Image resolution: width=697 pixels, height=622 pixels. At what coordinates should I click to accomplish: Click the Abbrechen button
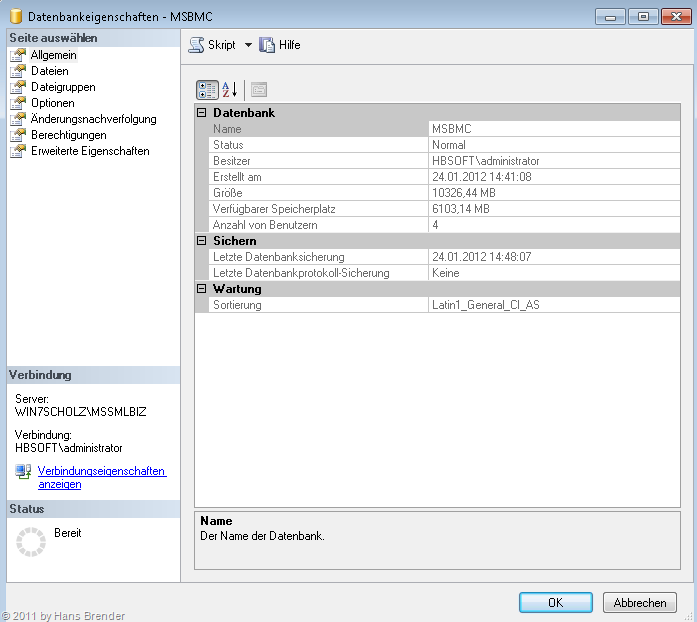(639, 602)
